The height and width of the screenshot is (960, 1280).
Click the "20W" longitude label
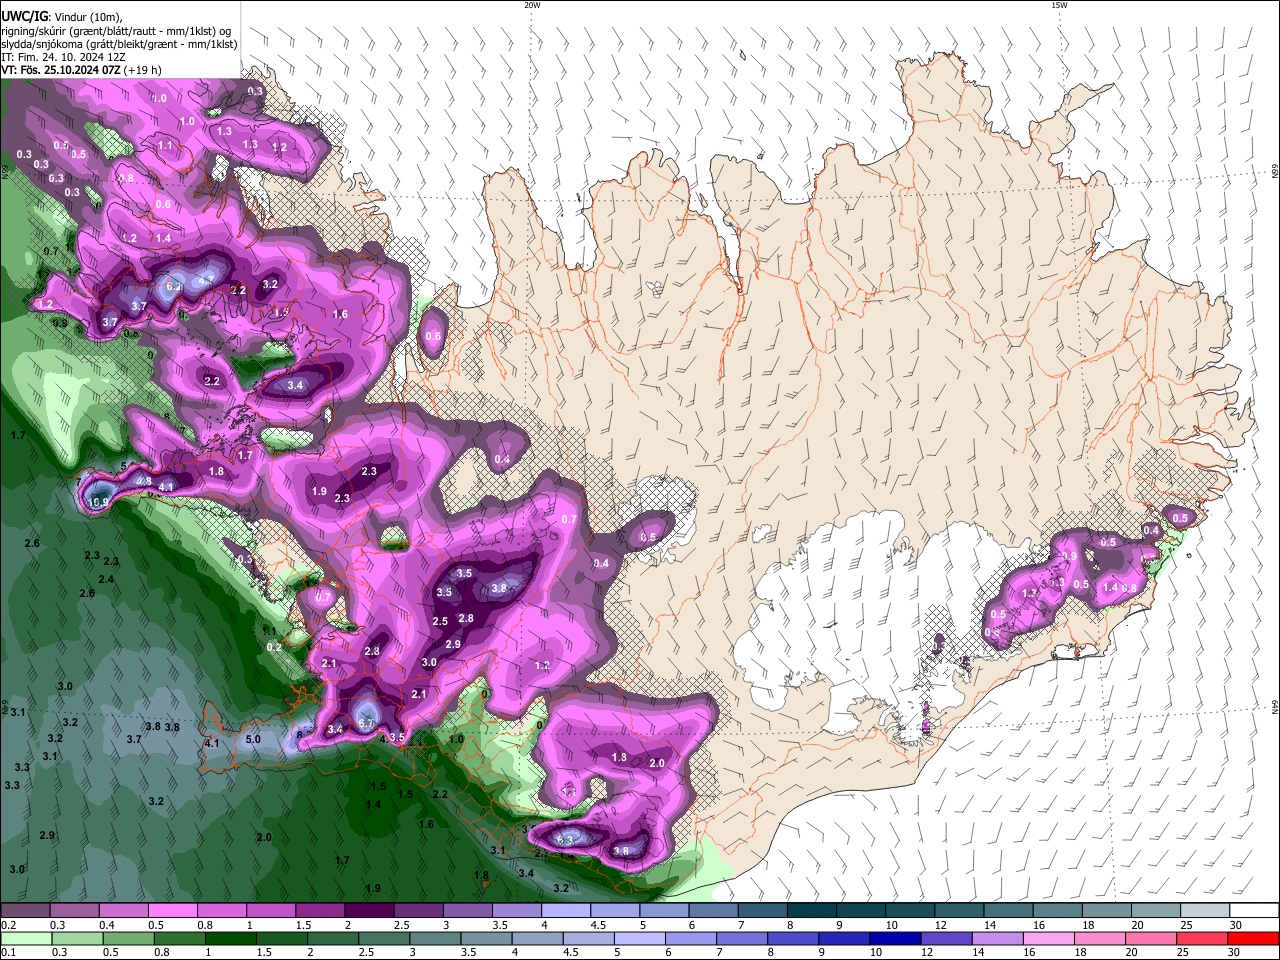pyautogui.click(x=532, y=5)
